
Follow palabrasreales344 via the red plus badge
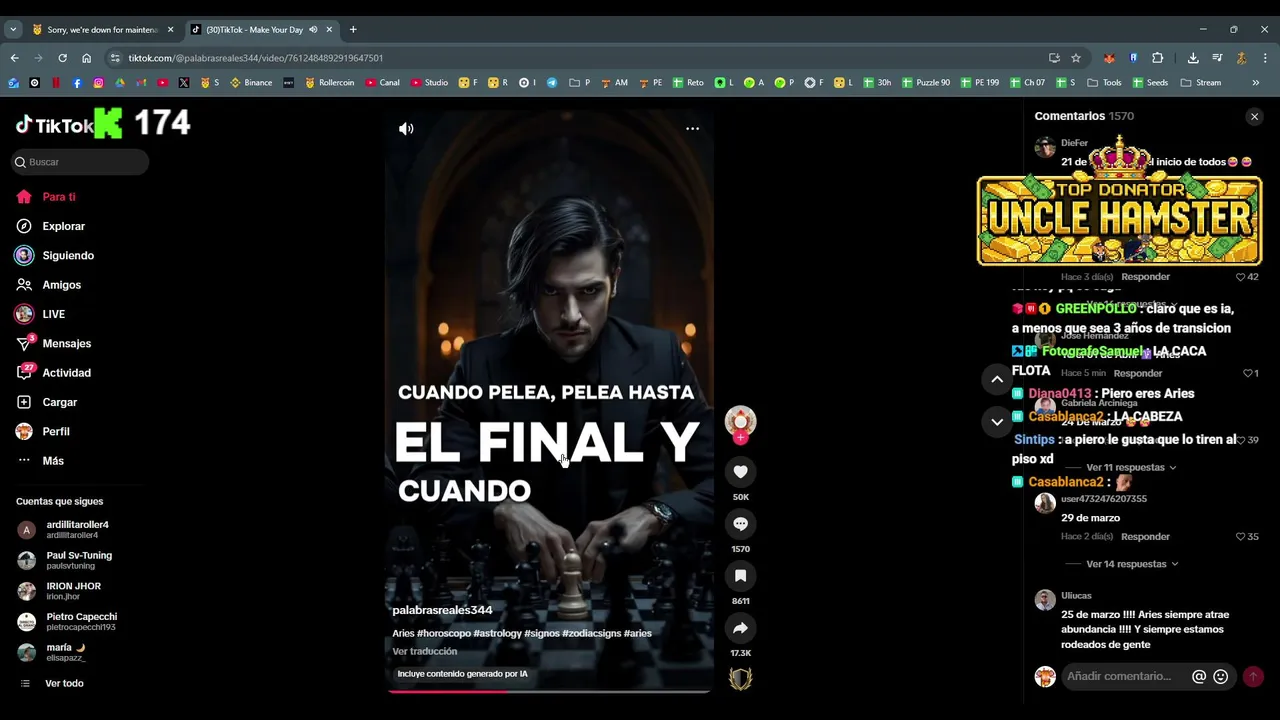tap(740, 438)
